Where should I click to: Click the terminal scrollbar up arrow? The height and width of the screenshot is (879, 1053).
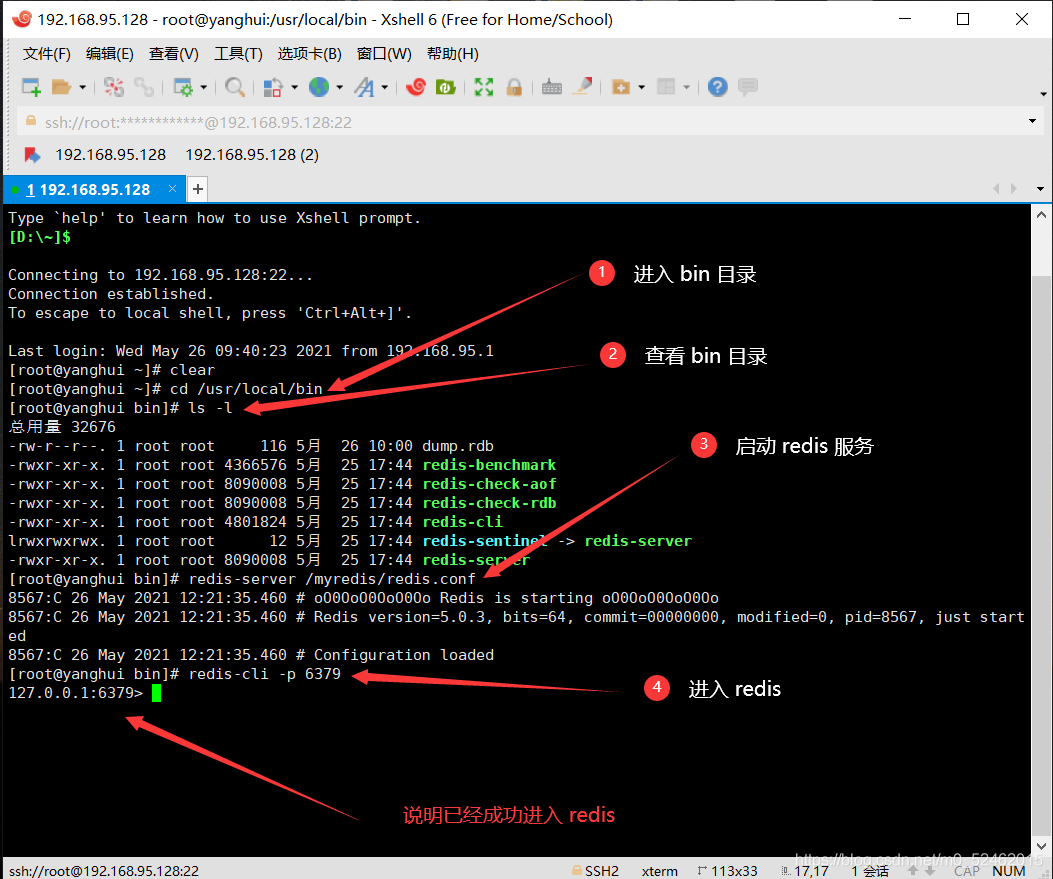[1041, 216]
